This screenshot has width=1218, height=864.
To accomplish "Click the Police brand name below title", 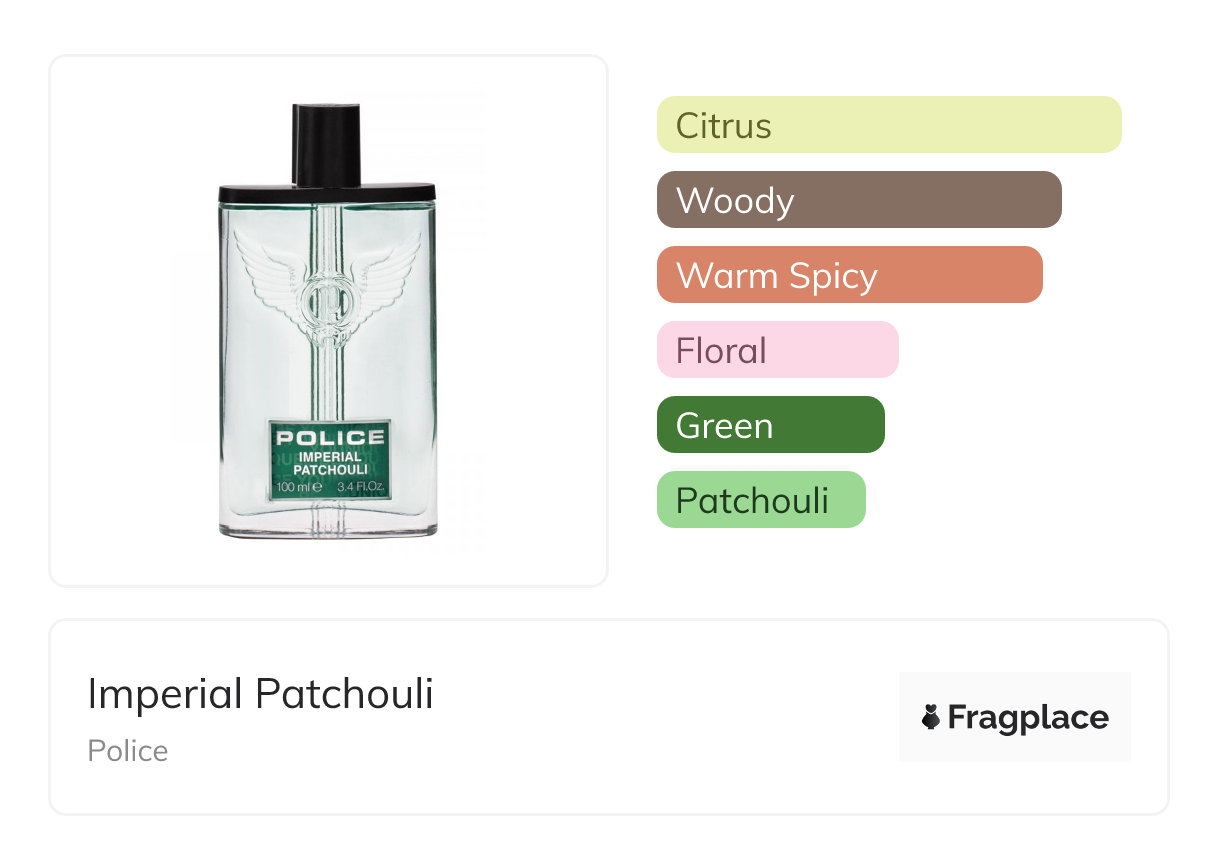I will (x=128, y=751).
